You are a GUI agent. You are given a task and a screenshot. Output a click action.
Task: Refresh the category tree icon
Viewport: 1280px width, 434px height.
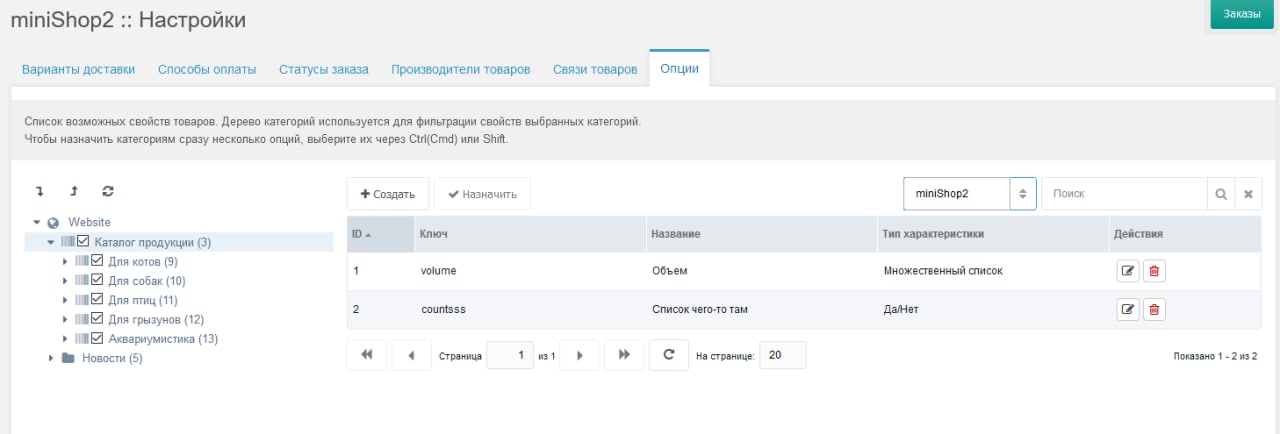pos(108,192)
